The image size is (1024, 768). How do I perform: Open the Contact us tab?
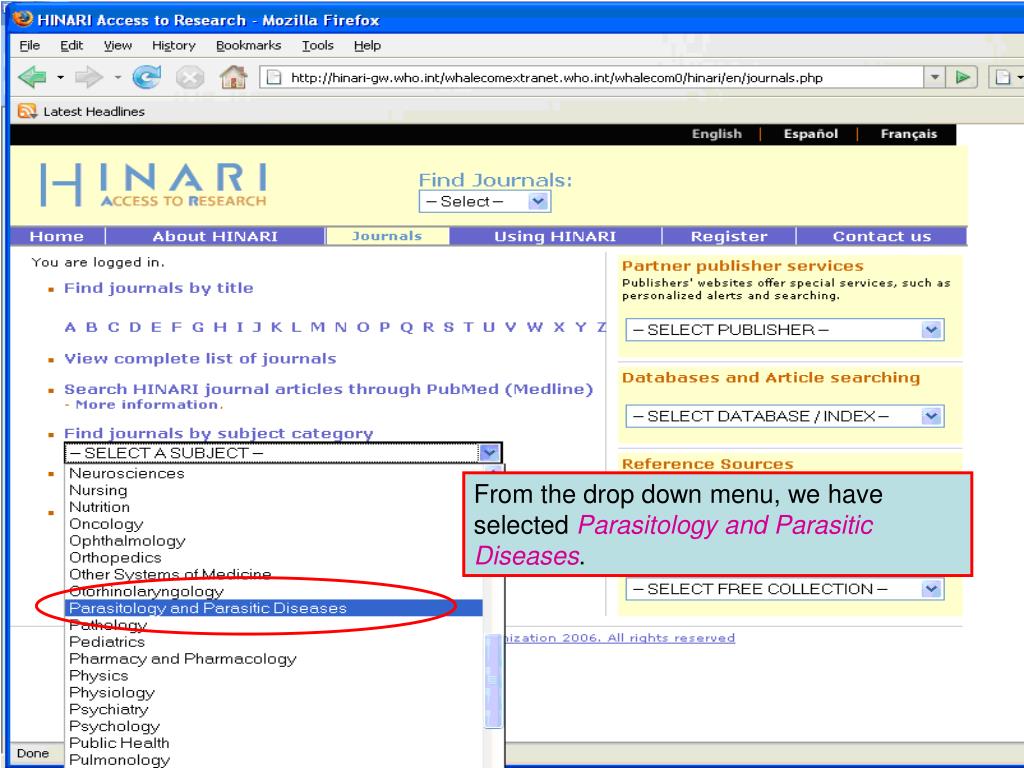882,236
